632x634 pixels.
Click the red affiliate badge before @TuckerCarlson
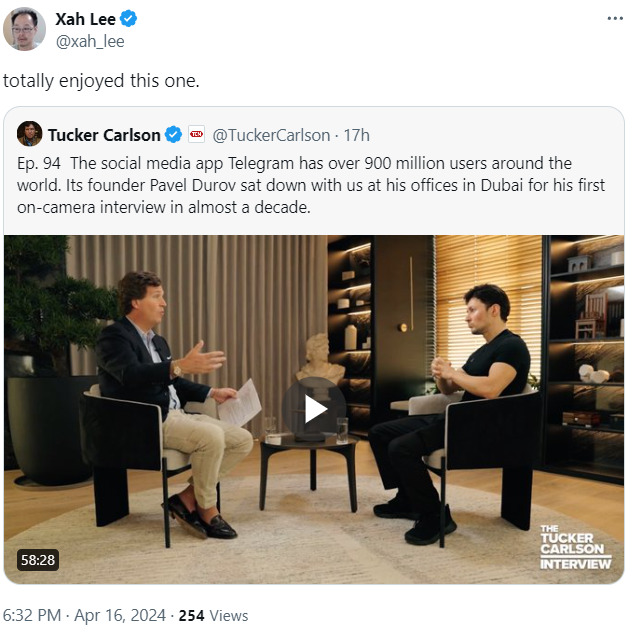(x=196, y=135)
